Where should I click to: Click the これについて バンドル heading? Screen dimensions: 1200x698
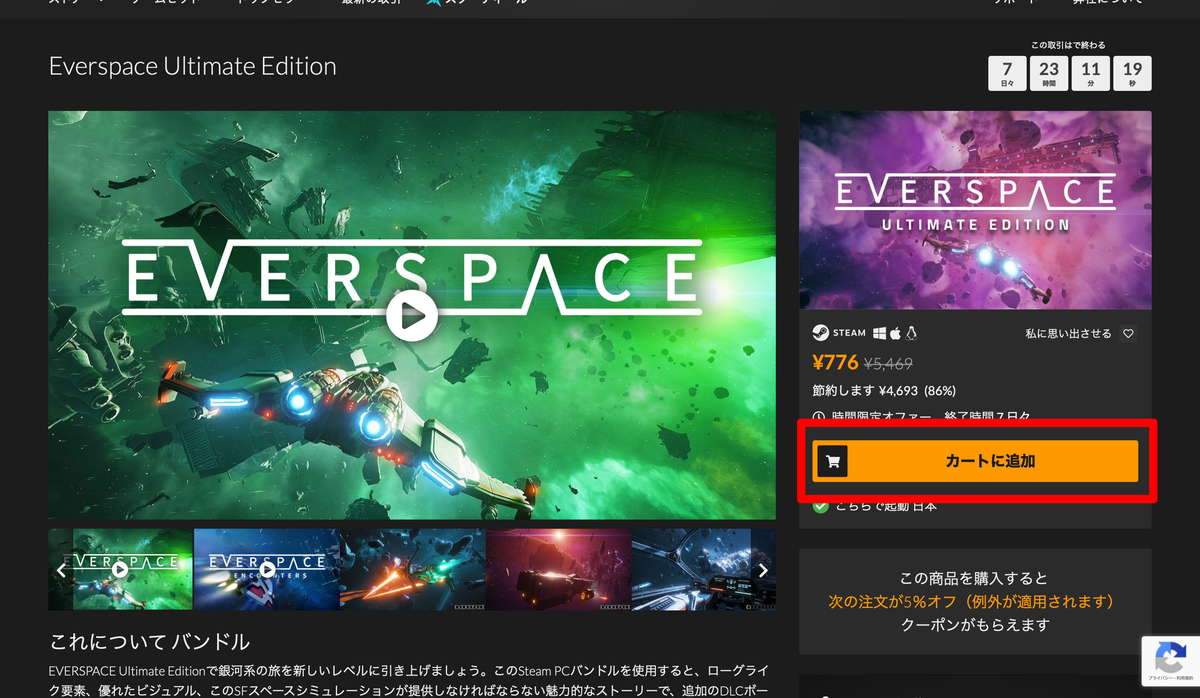click(x=149, y=641)
